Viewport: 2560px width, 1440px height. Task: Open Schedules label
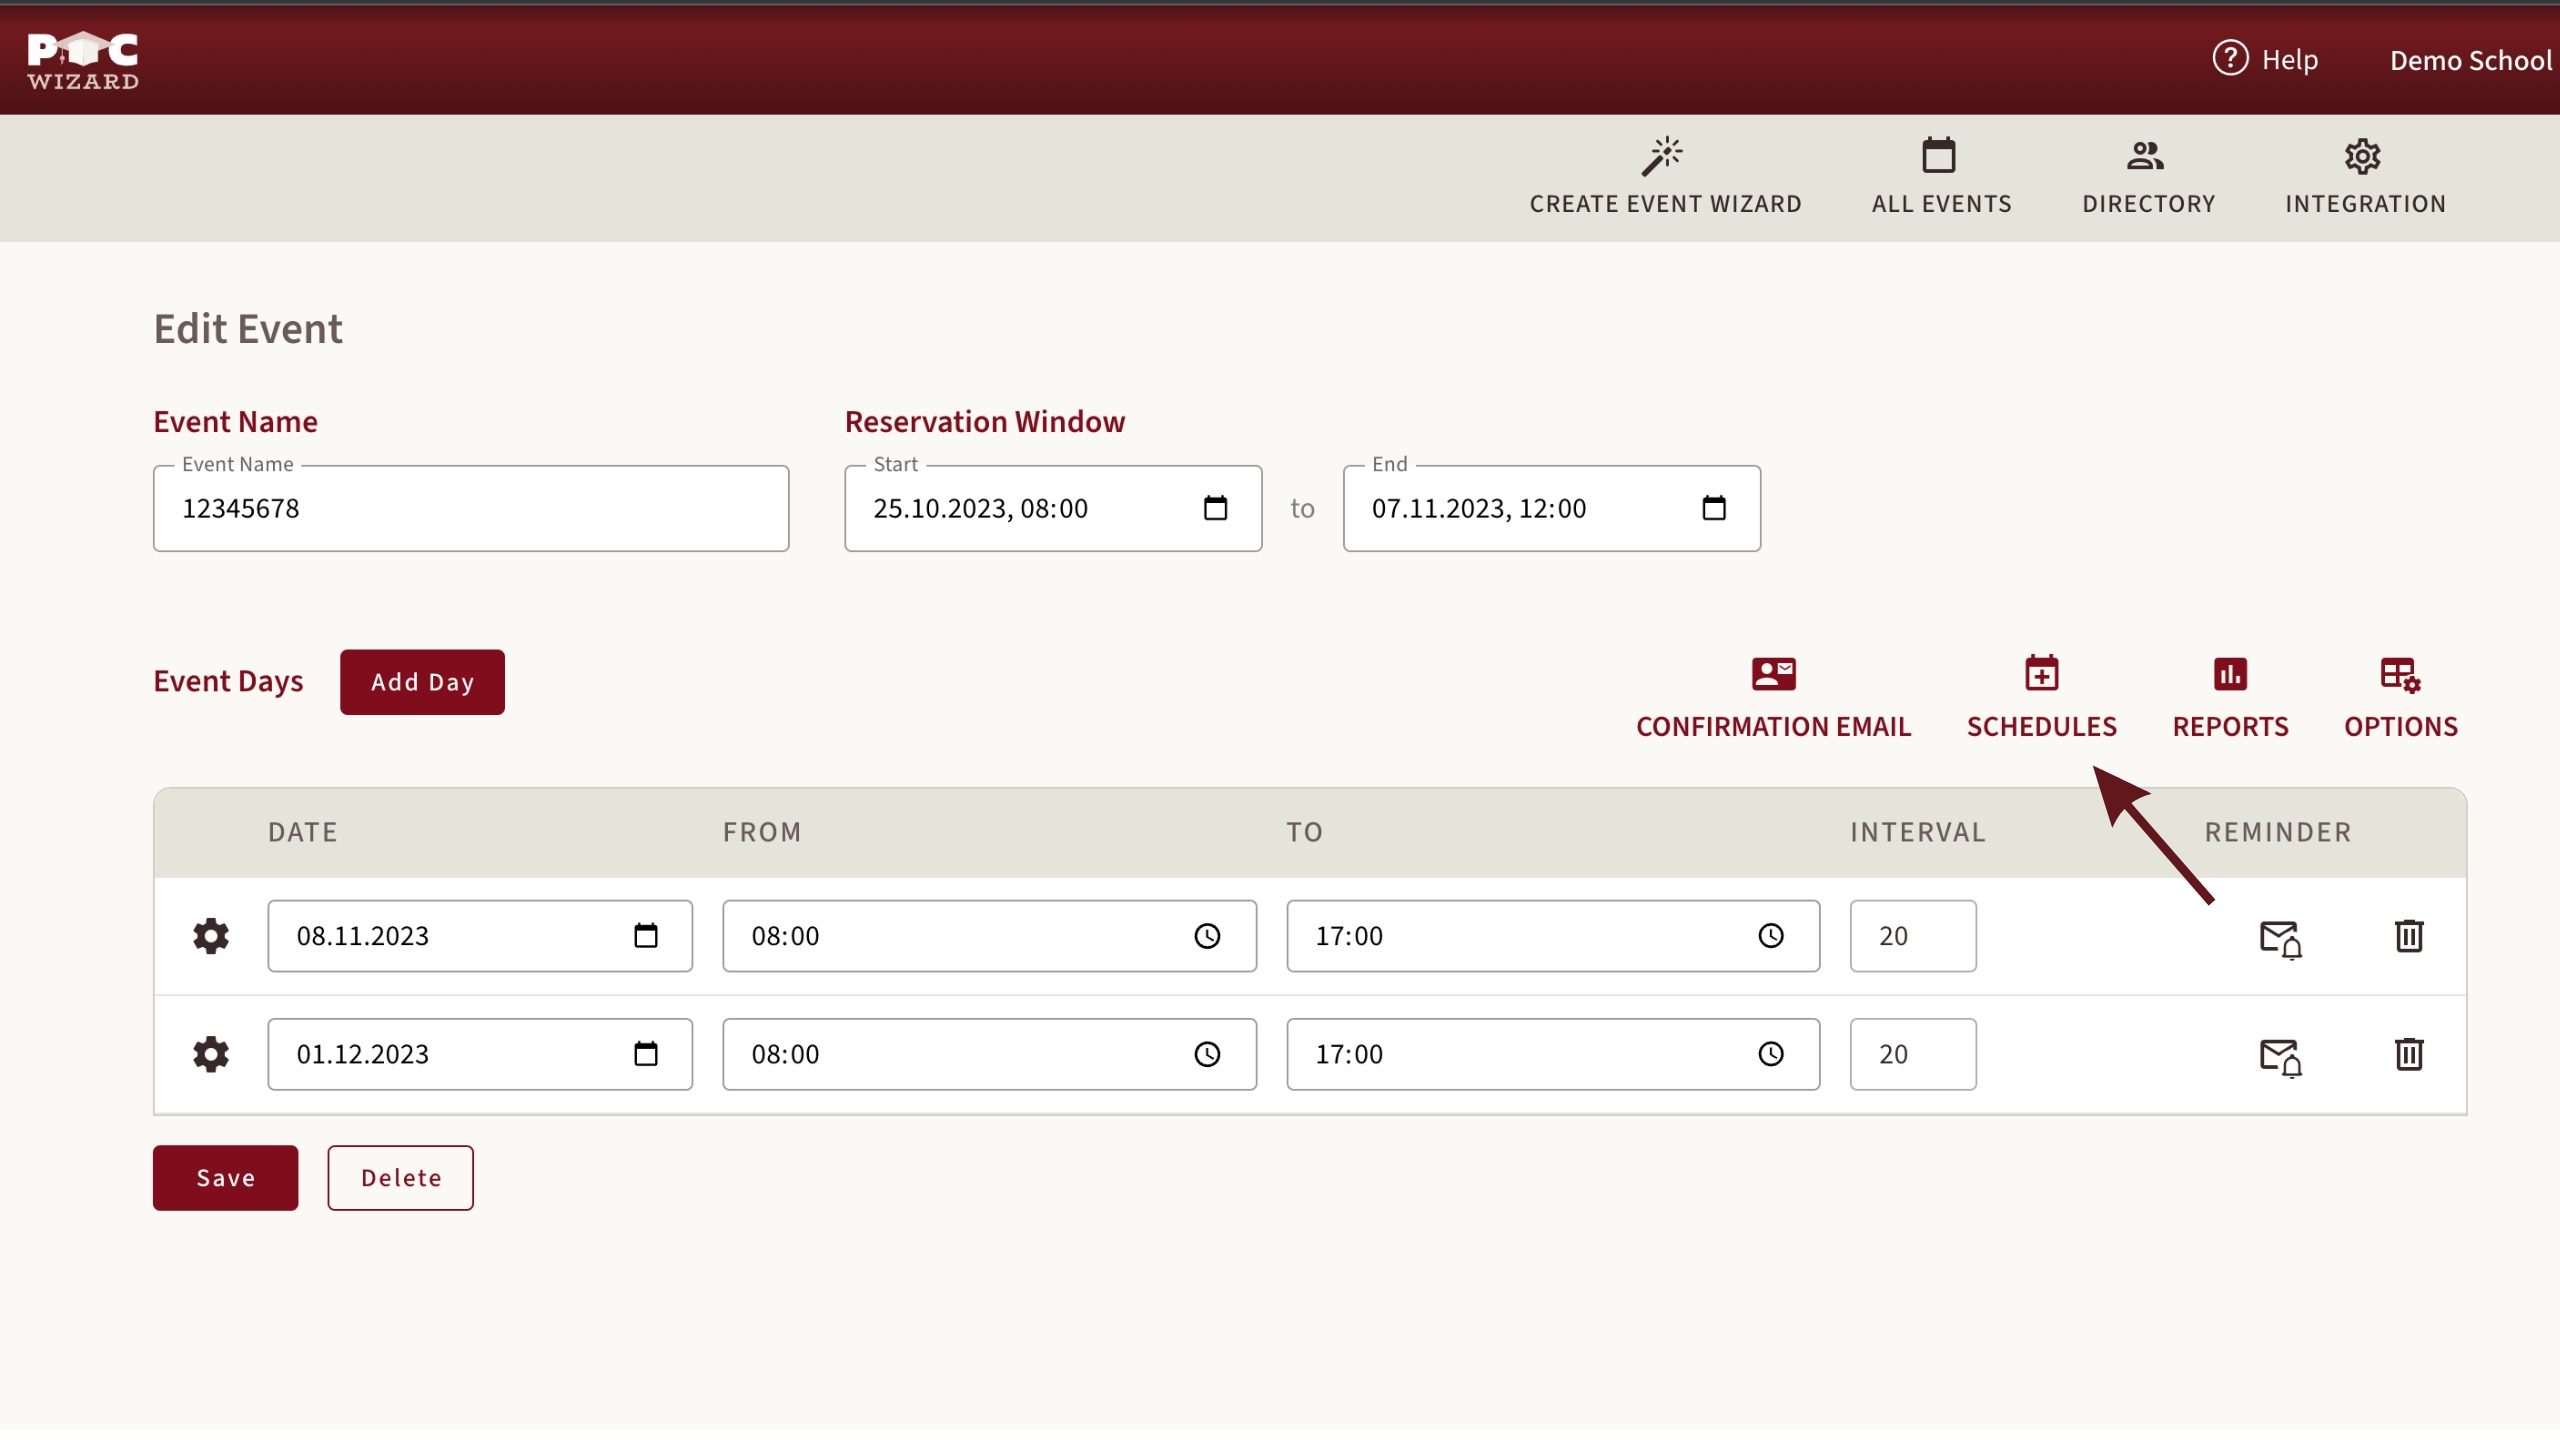click(x=2041, y=727)
